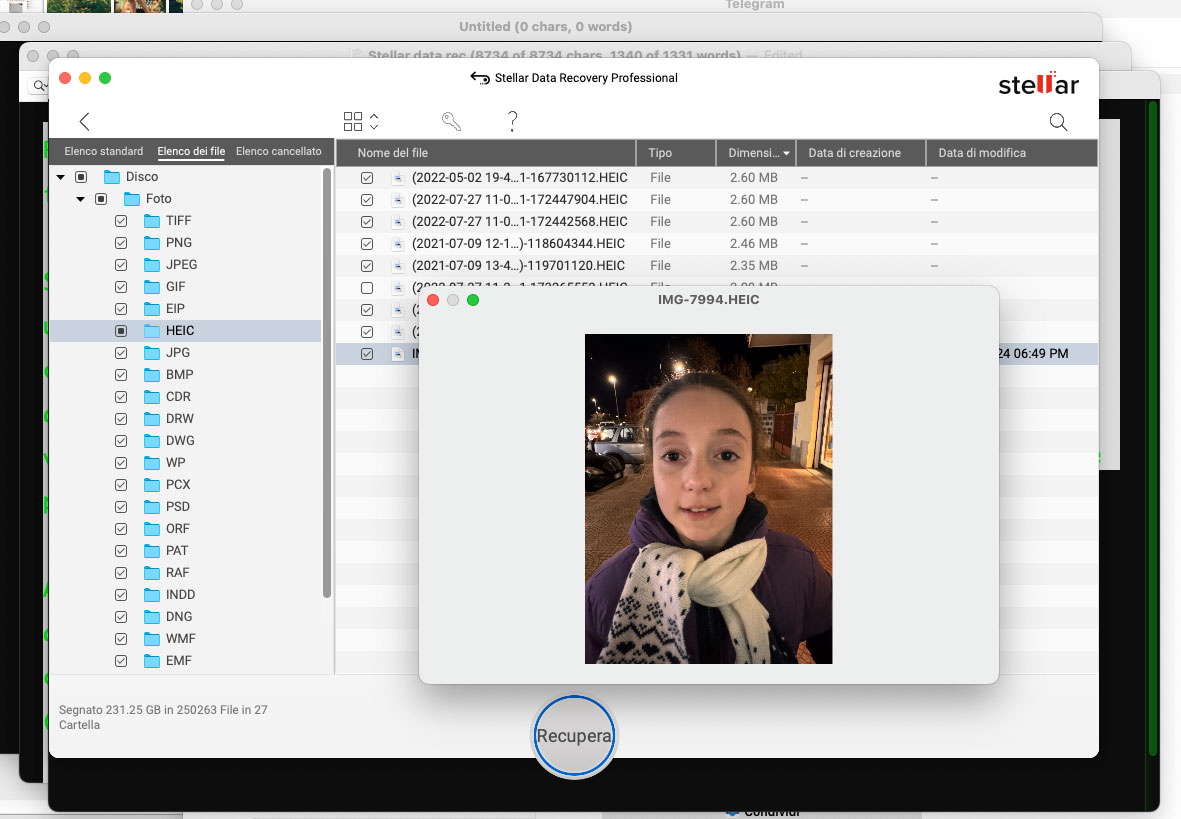This screenshot has height=819, width=1181.
Task: Uncheck the PNG folder checkbox
Action: click(121, 243)
